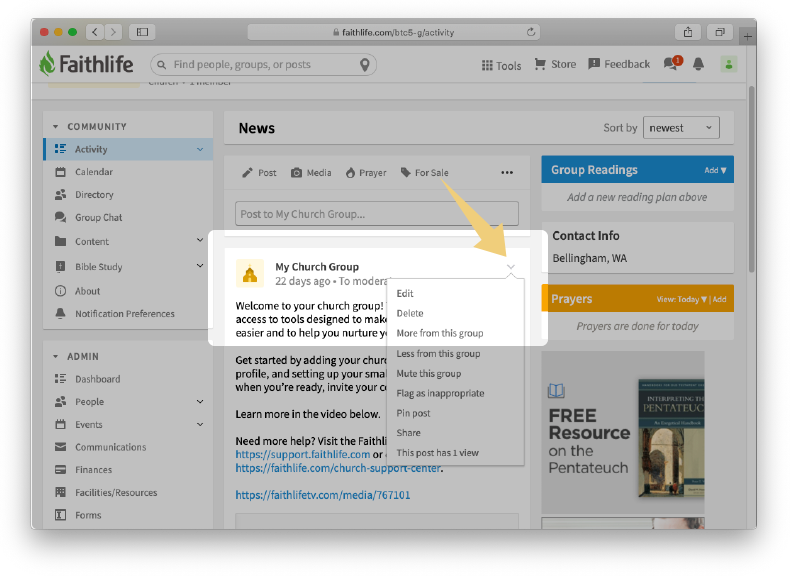Reload the page
Screen dimensions: 790x576
531,32
